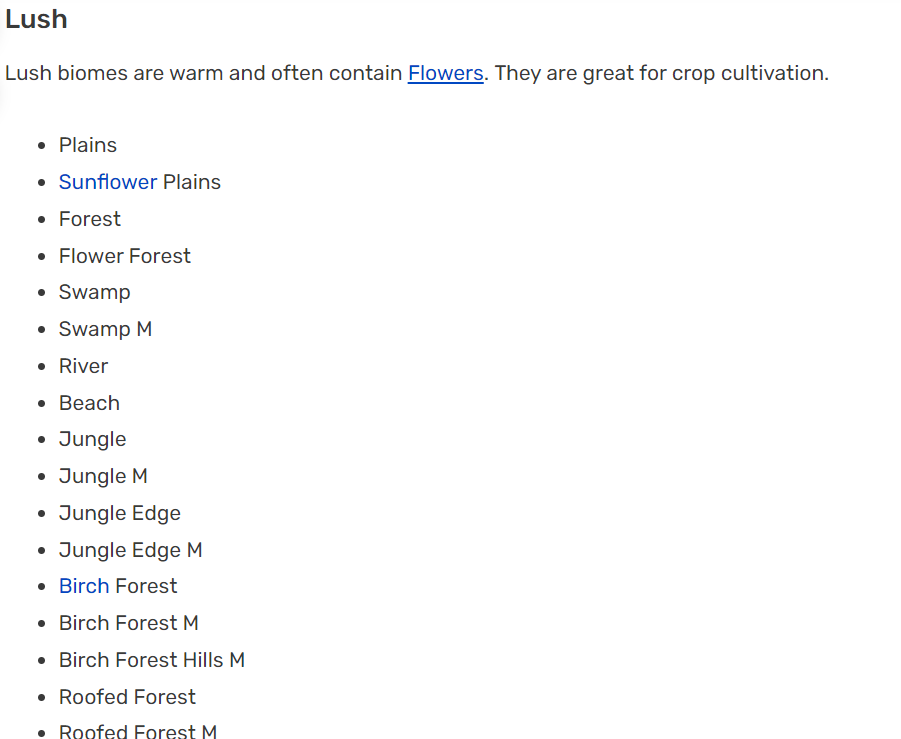This screenshot has height=739, width=901.
Task: Click the River list item
Action: tap(83, 366)
